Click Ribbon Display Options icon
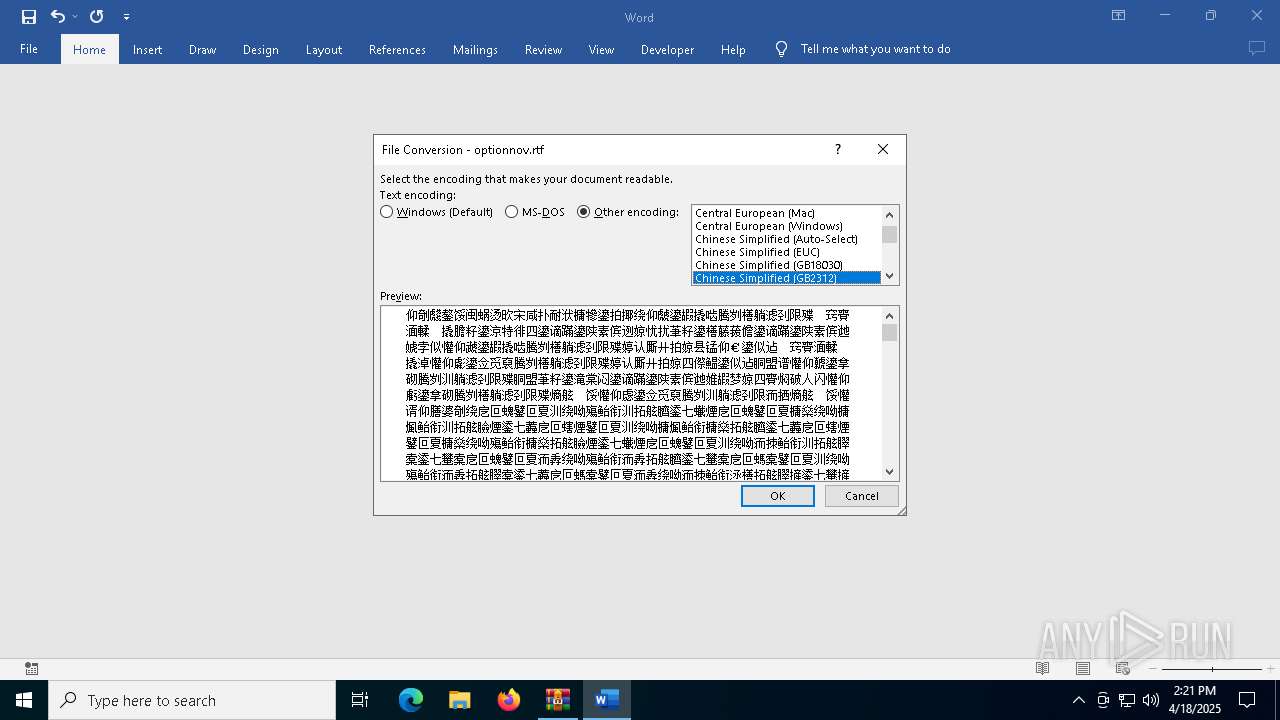The height and width of the screenshot is (720, 1280). pos(1119,15)
